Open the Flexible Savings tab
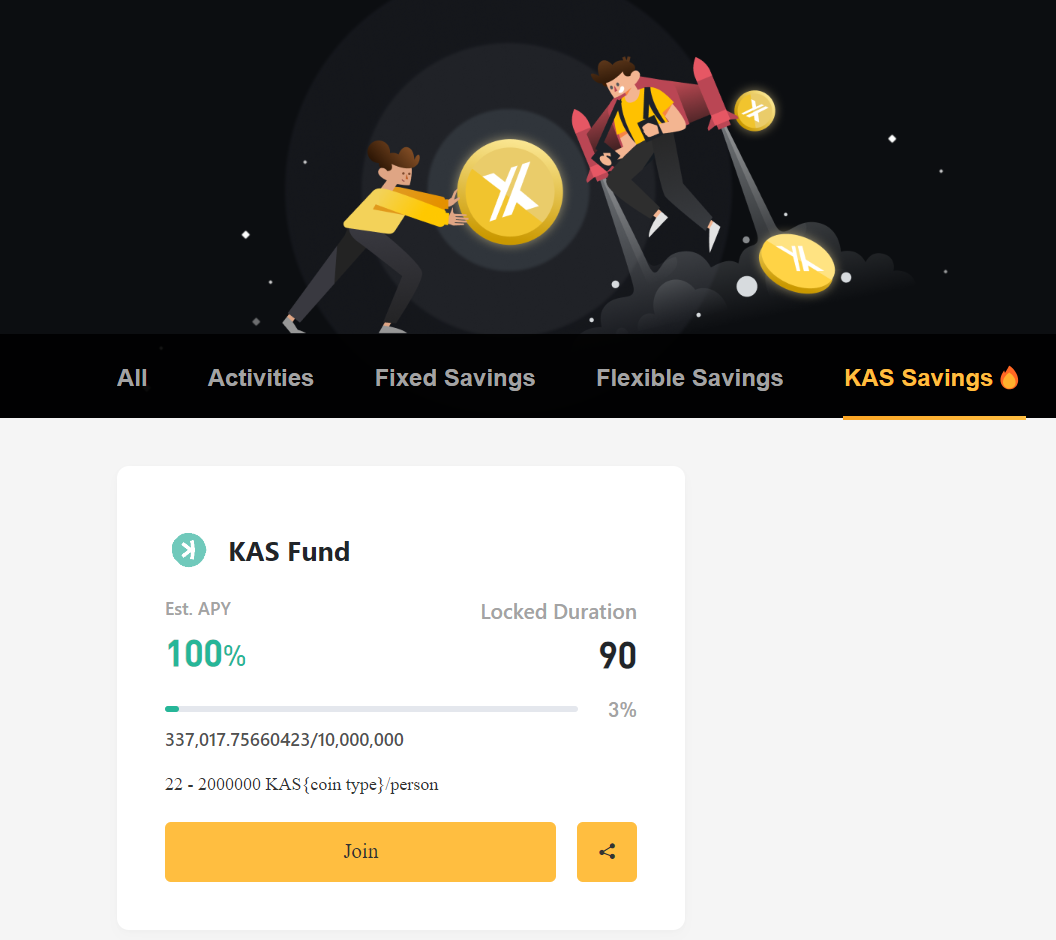Viewport: 1056px width, 940px height. (x=689, y=377)
